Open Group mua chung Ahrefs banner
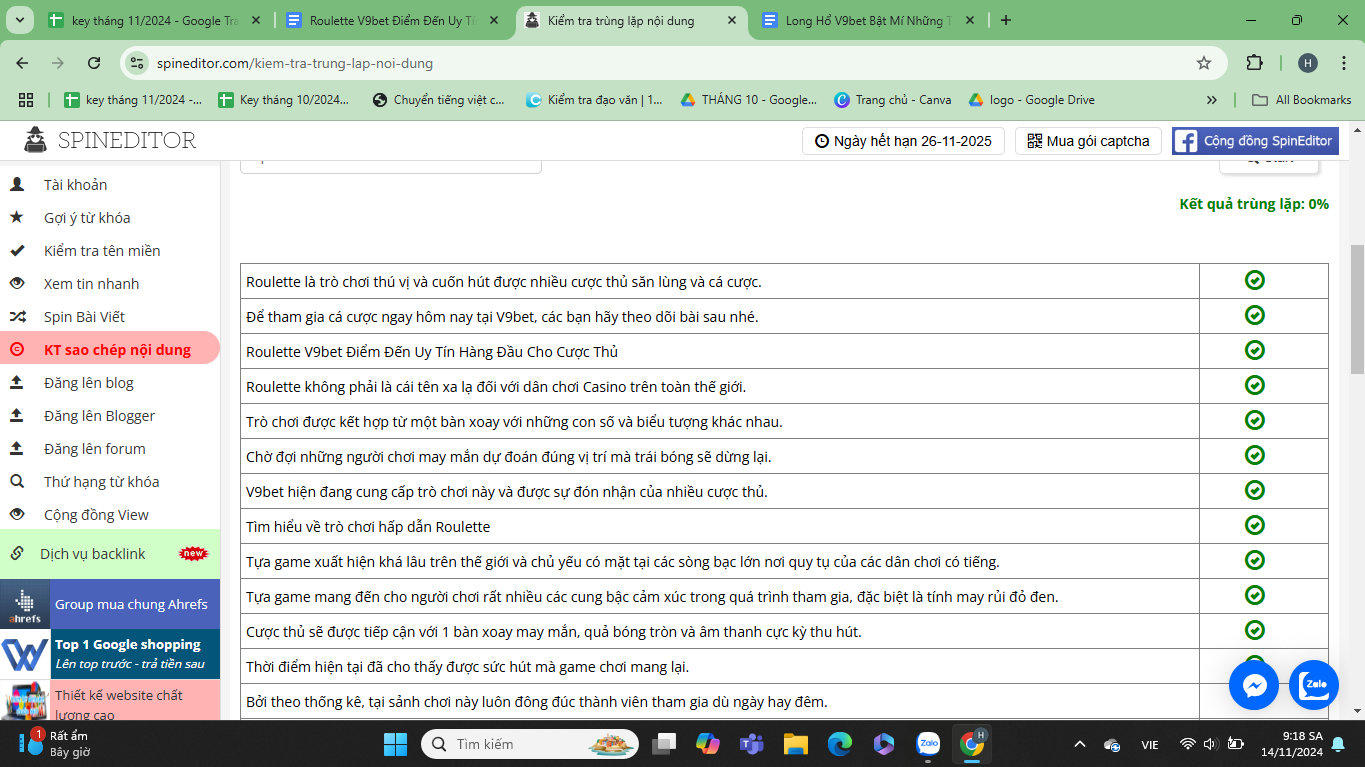Screen dimensions: 1365x767 (110, 604)
